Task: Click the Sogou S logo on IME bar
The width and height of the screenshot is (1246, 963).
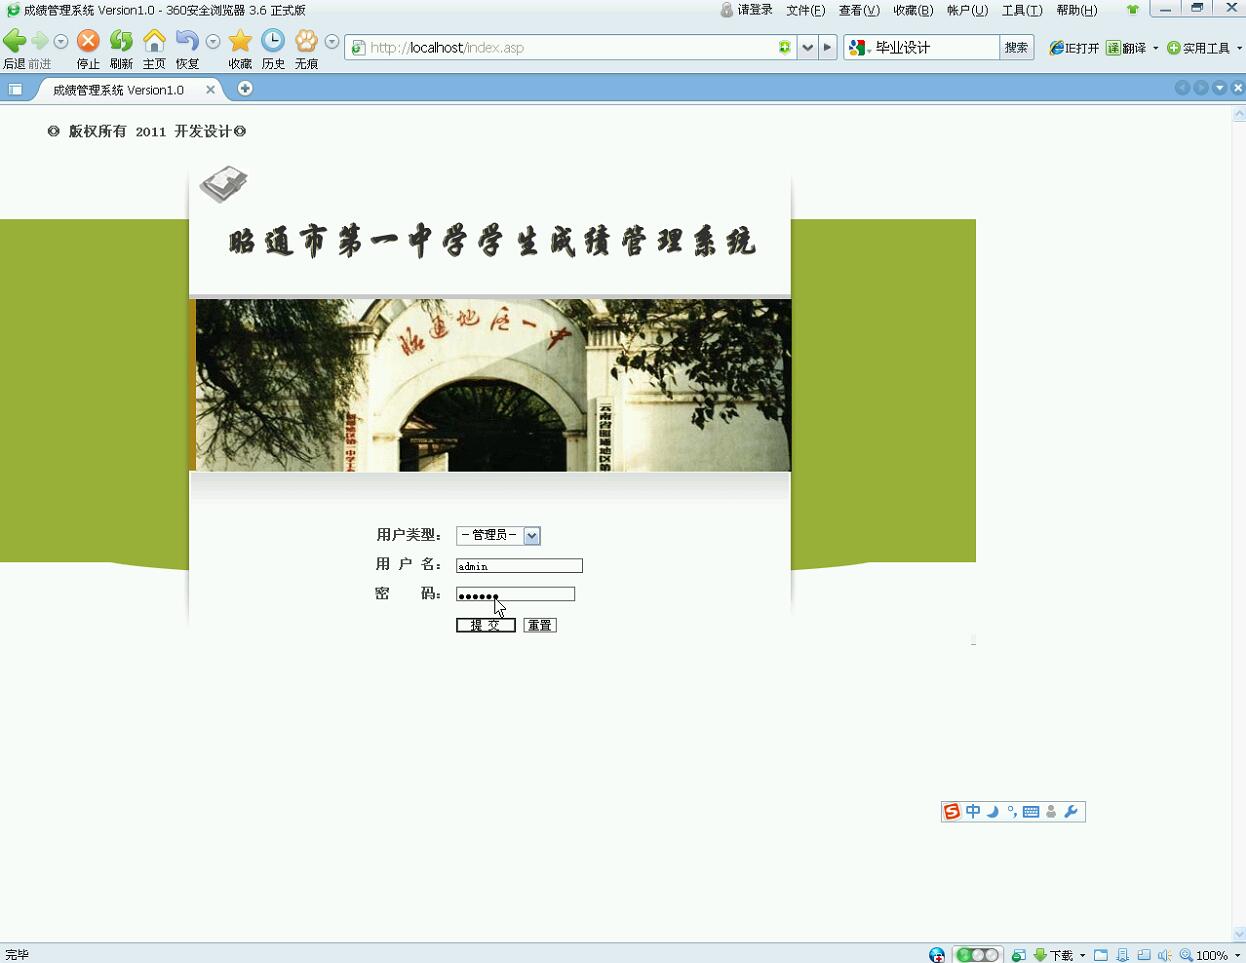Action: click(x=952, y=812)
